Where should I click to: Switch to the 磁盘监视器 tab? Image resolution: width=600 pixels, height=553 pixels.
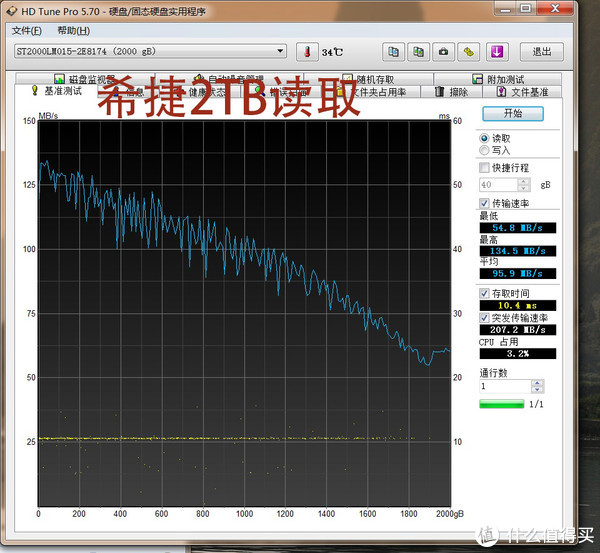pyautogui.click(x=85, y=79)
